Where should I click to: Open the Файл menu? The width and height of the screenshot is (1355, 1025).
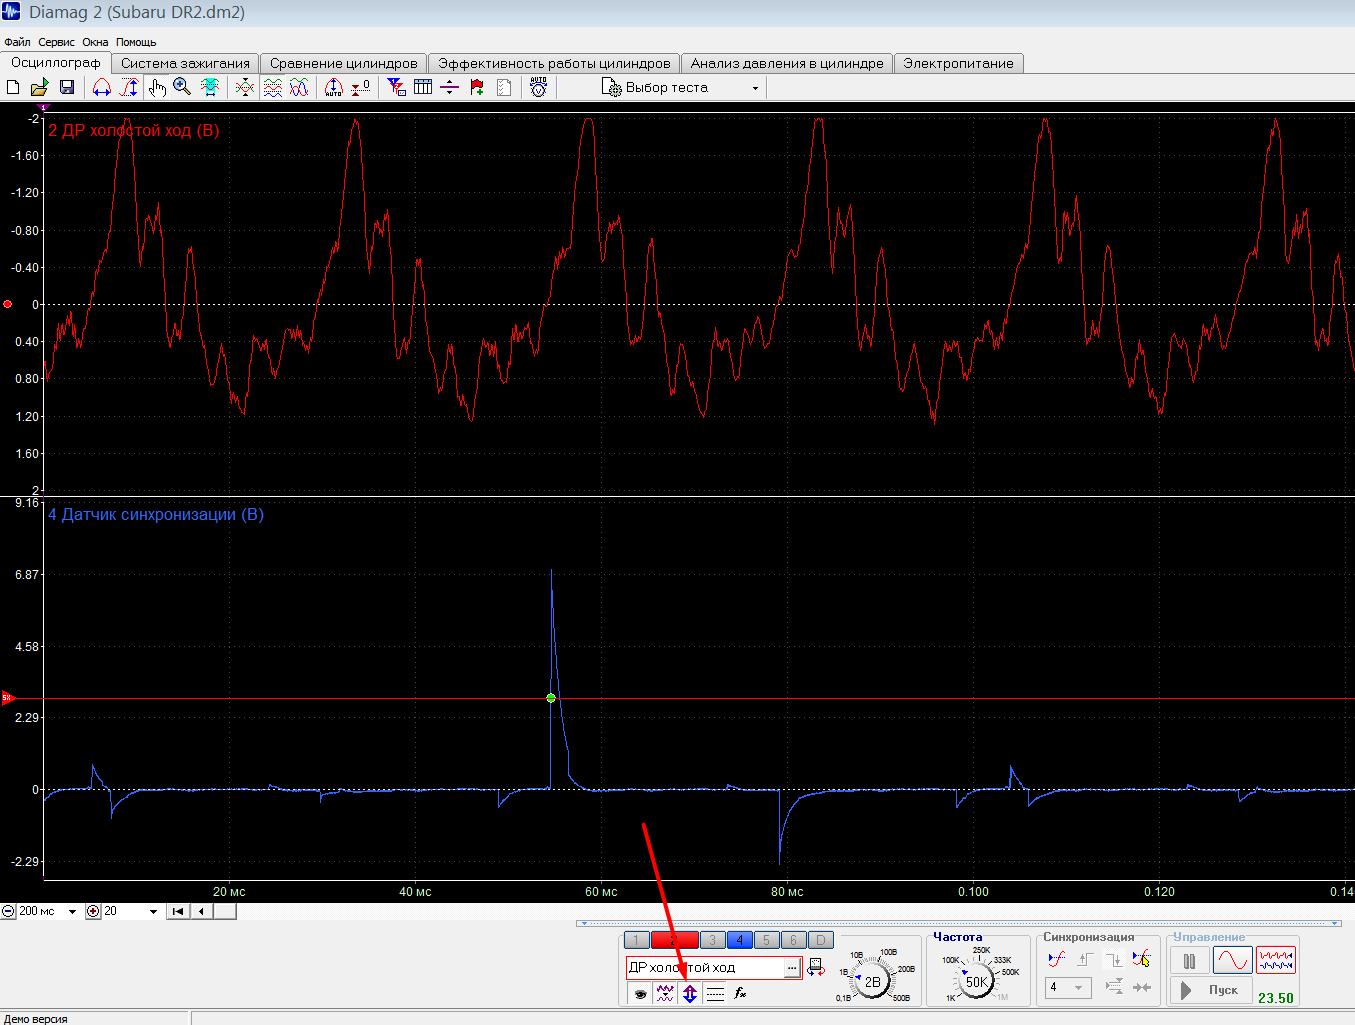(x=17, y=42)
